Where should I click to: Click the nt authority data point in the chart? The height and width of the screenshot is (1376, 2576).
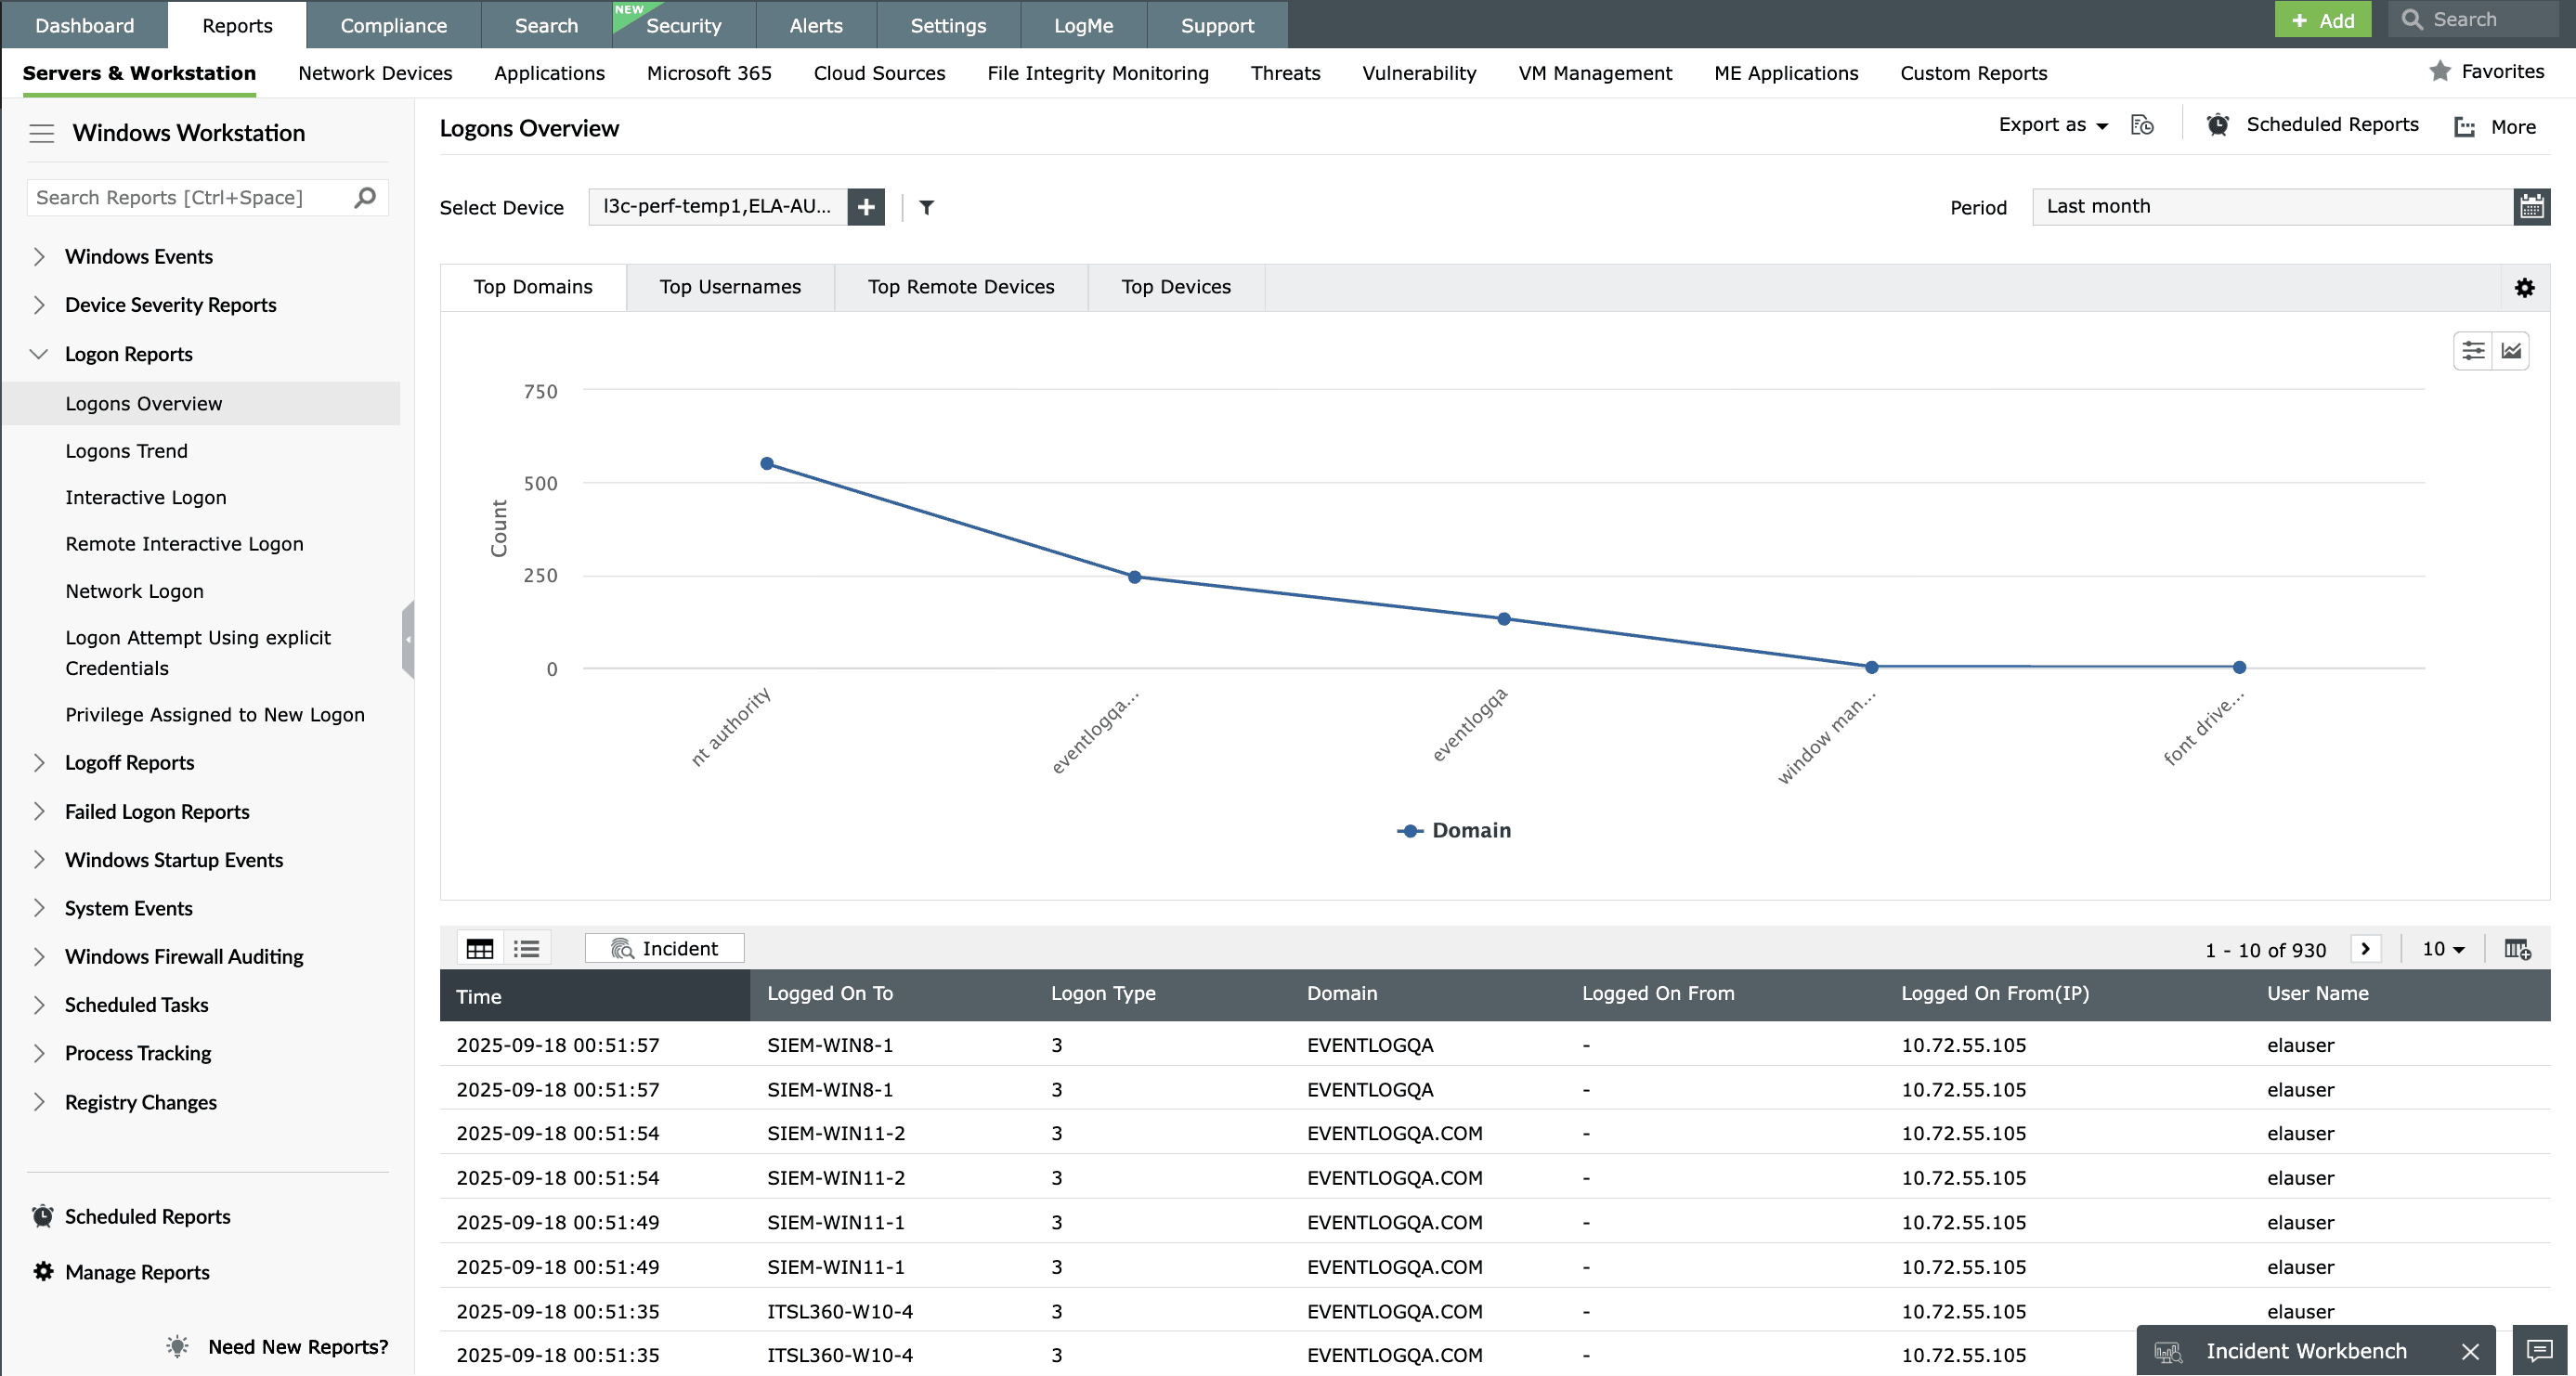pos(767,464)
